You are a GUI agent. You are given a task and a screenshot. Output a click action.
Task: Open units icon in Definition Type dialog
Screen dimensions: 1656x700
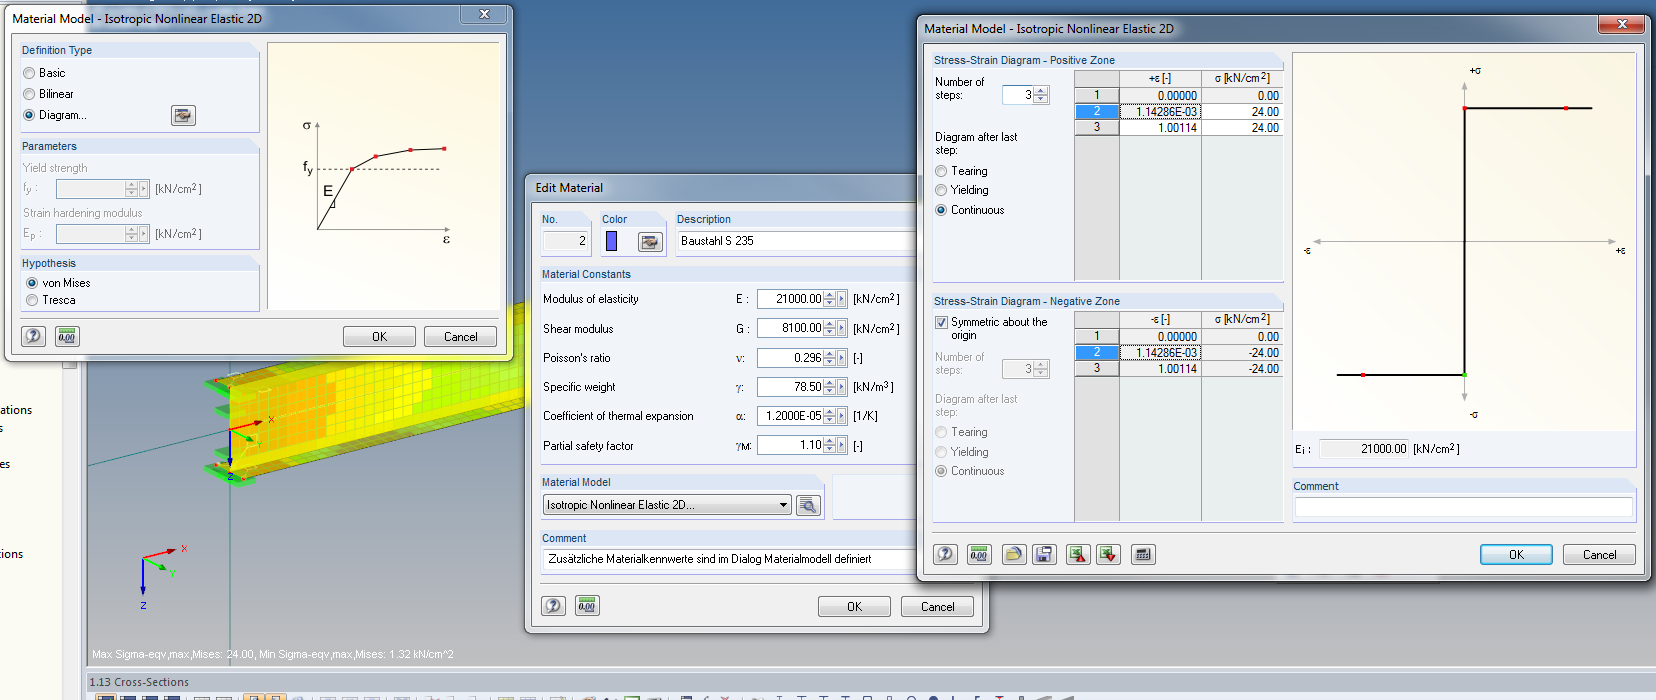(x=67, y=336)
